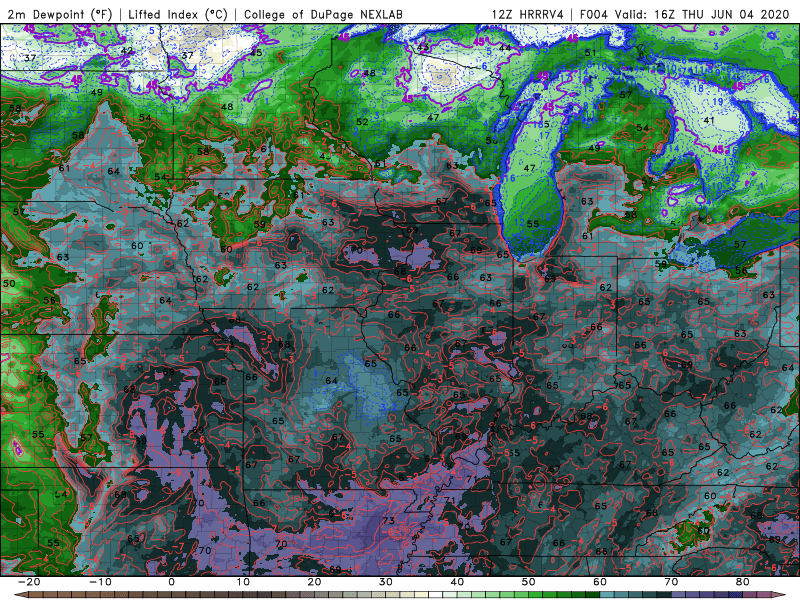Click the "2m Dewpoint (°F)" title text
Viewport: 800px width, 600px height.
point(60,15)
